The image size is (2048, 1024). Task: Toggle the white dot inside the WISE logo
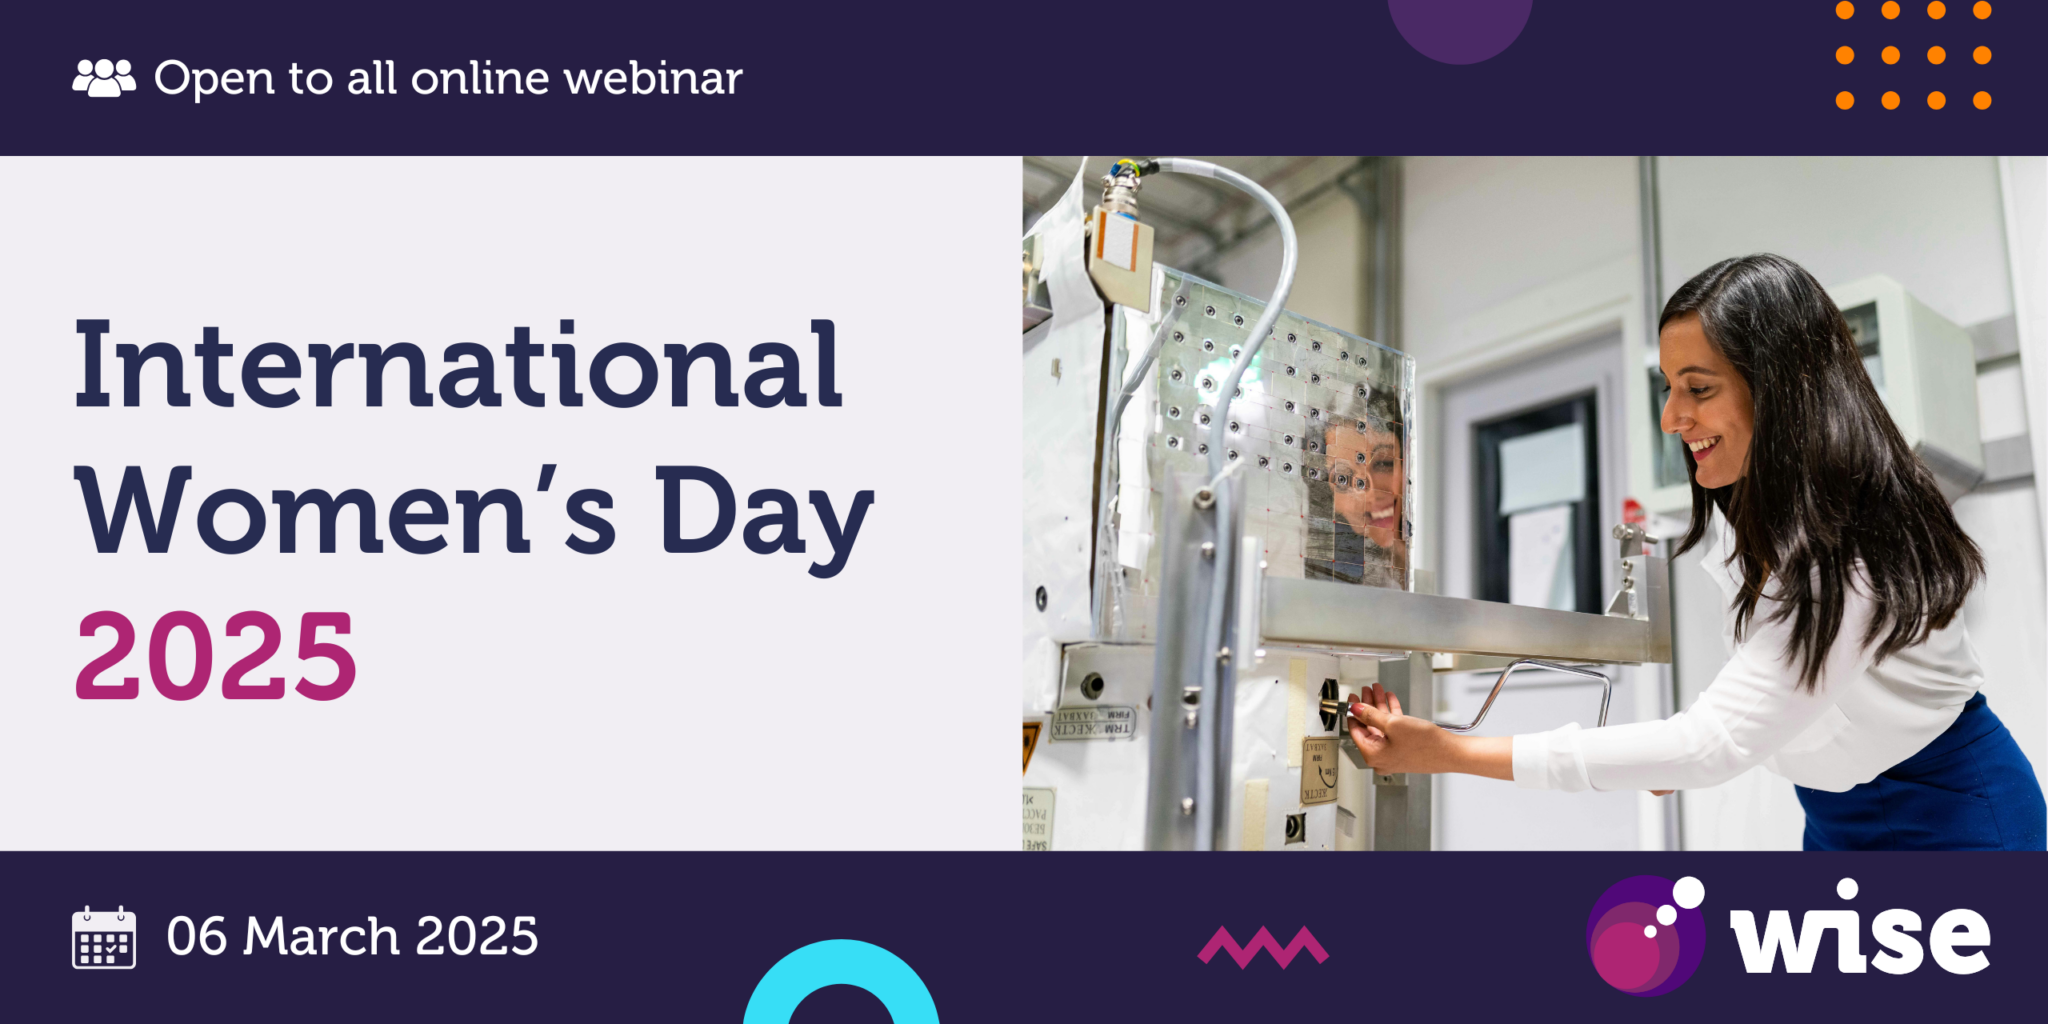pyautogui.click(x=1689, y=895)
